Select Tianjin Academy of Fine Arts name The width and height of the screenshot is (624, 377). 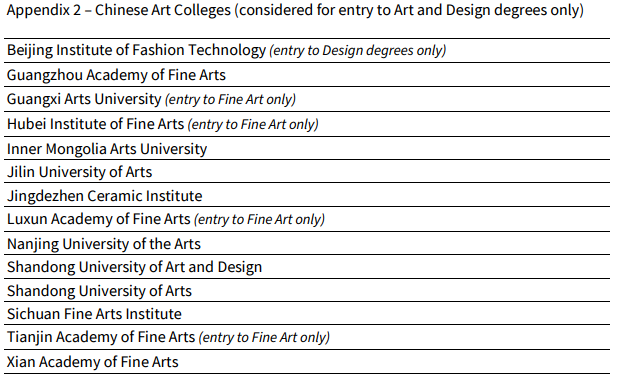[101, 337]
